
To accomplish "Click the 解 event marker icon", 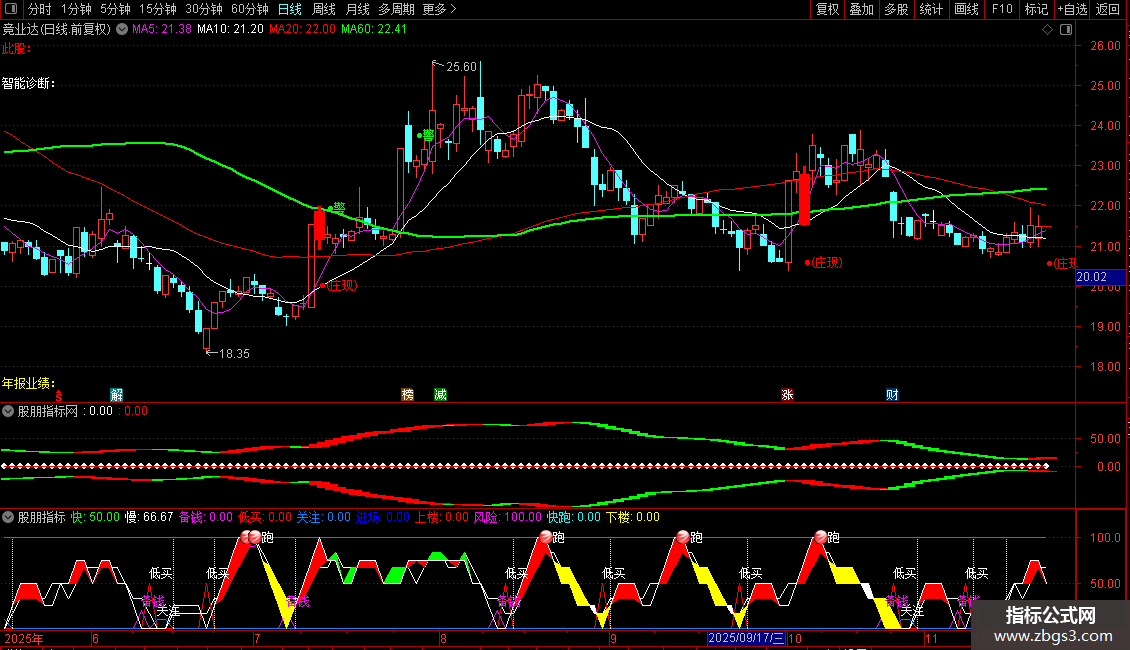I will click(116, 394).
